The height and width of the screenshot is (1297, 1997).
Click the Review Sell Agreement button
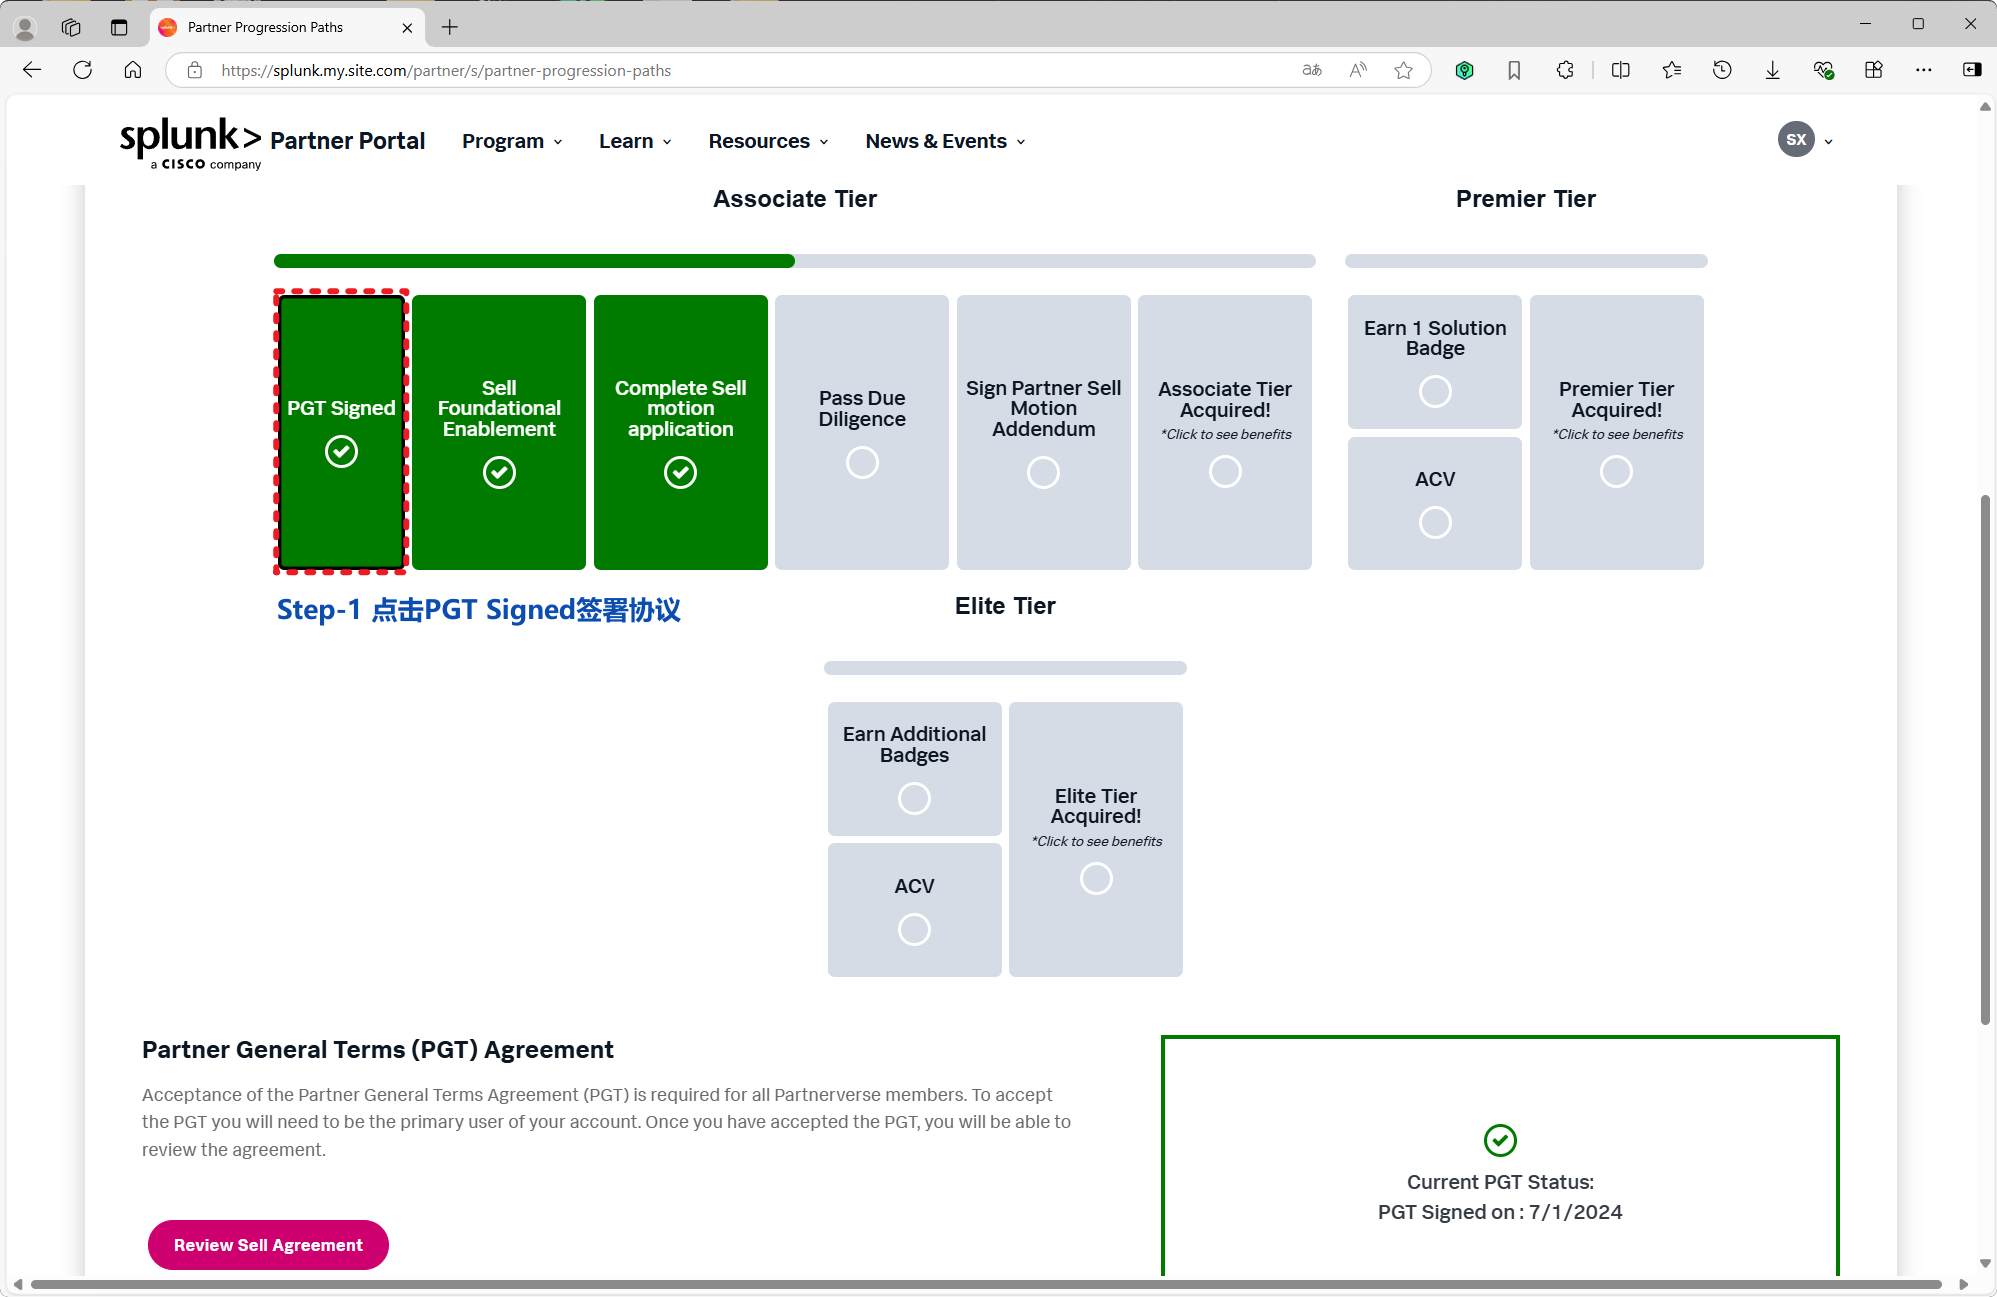(x=268, y=1244)
